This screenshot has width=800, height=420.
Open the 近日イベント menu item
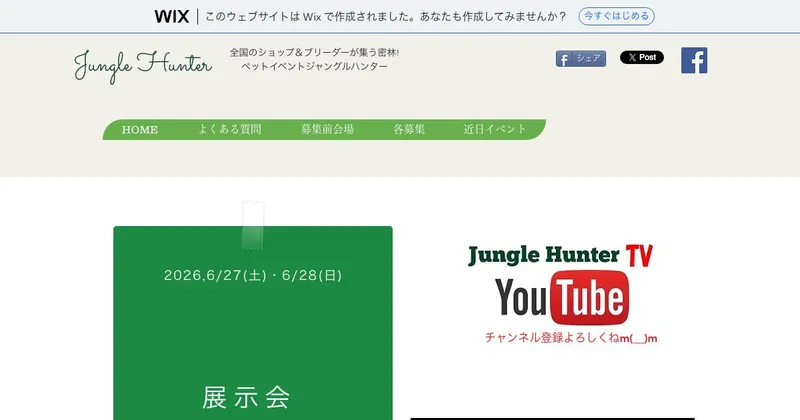(494, 130)
